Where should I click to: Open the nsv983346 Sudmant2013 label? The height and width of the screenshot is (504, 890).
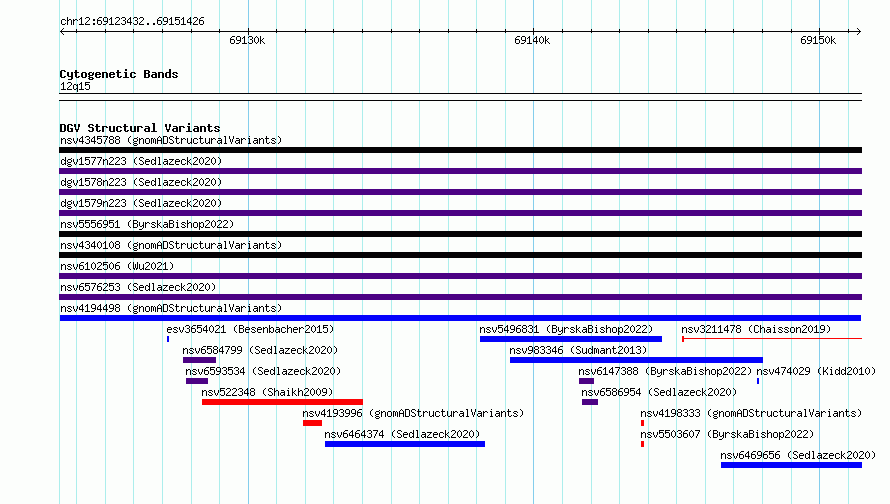pos(578,350)
